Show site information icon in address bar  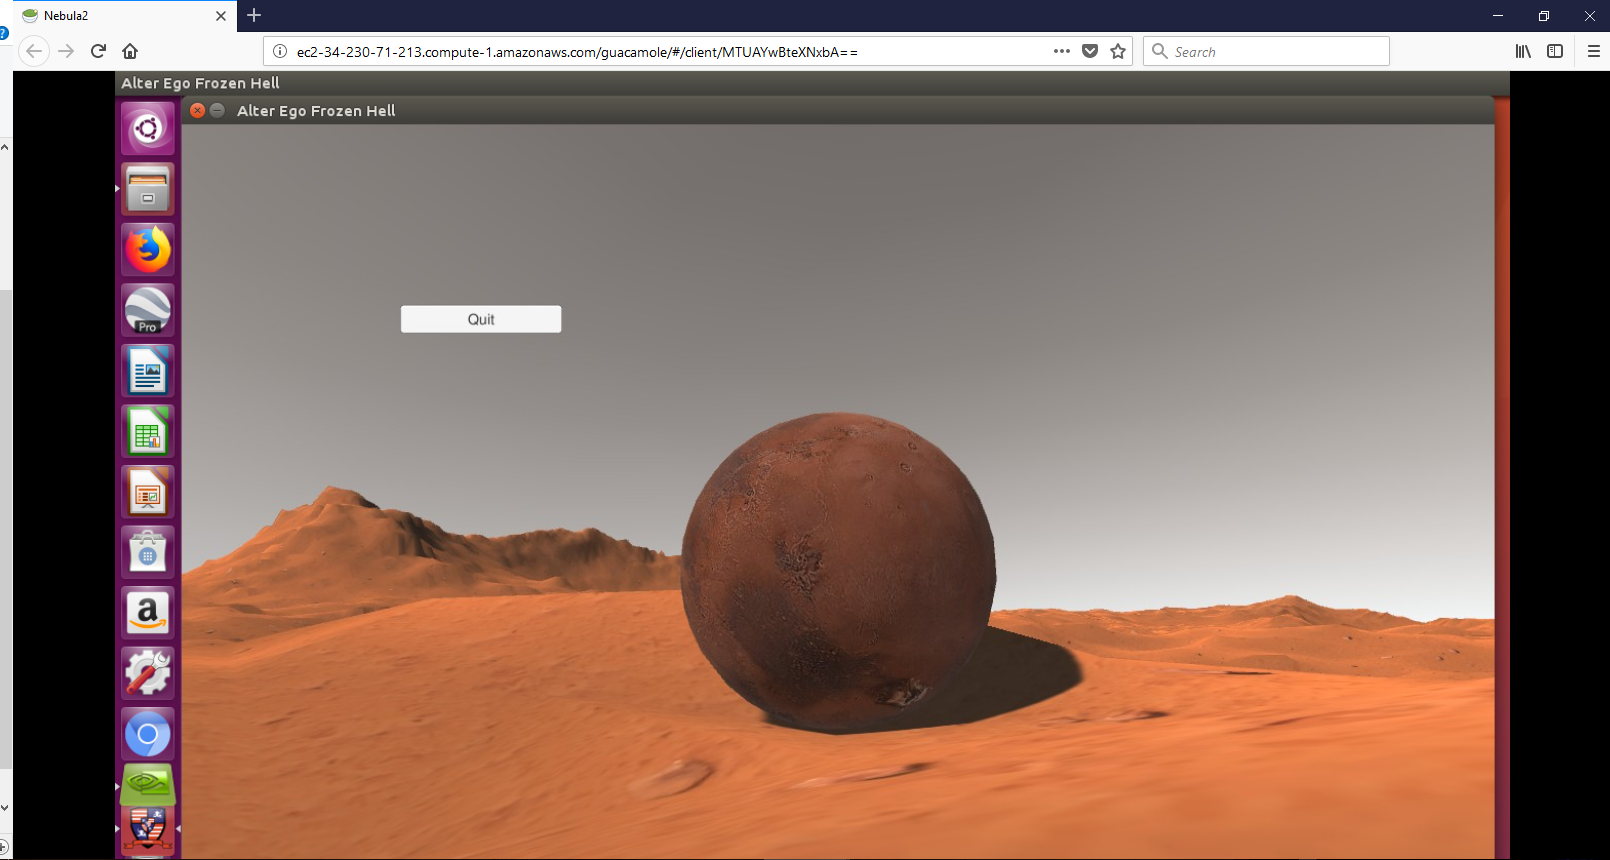tap(280, 51)
